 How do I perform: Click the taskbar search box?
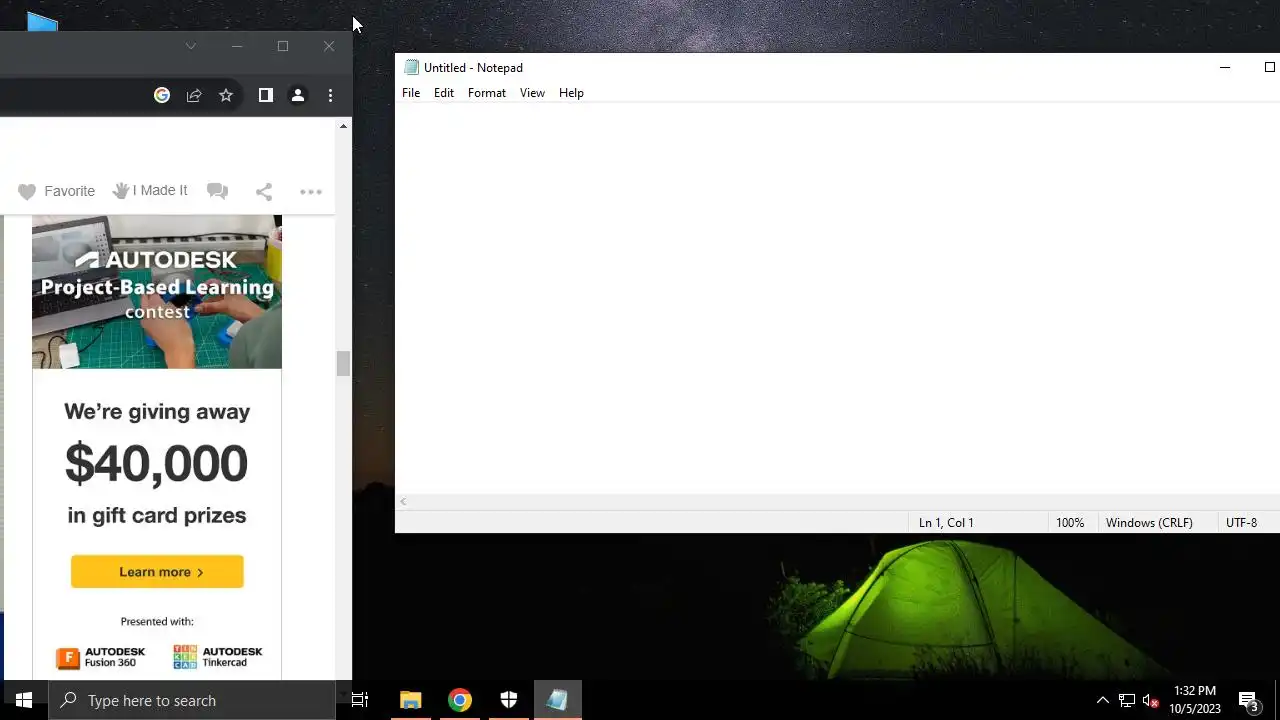(192, 700)
